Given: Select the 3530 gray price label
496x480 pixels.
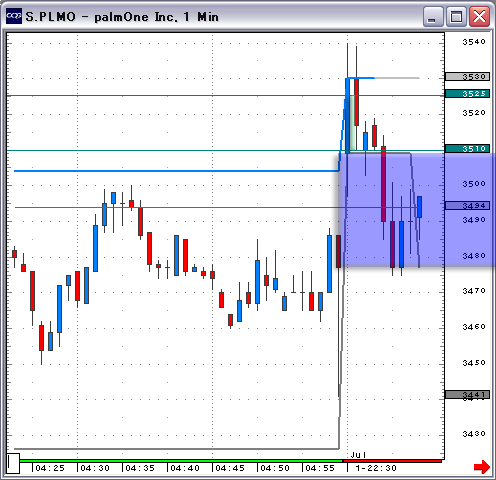Looking at the screenshot, I should point(467,77).
